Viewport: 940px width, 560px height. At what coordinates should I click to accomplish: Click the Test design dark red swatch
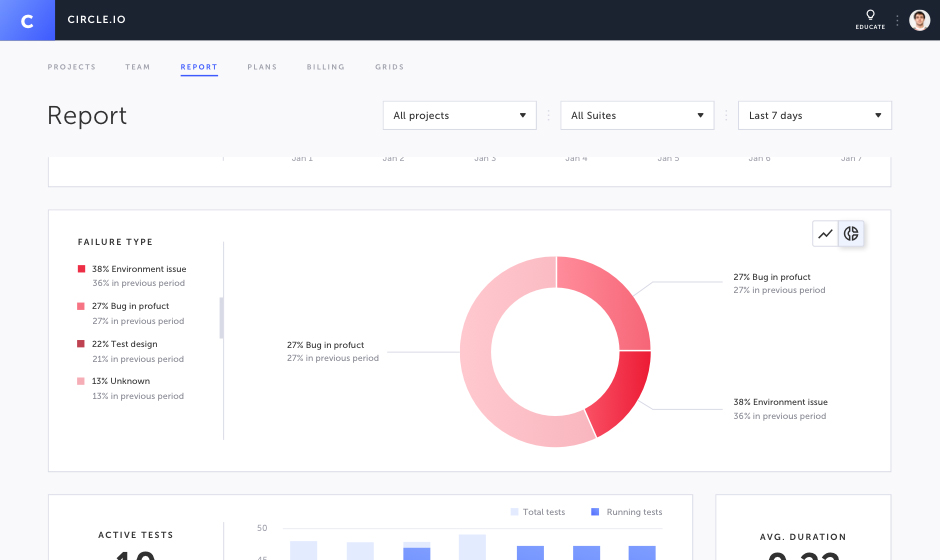[x=81, y=344]
